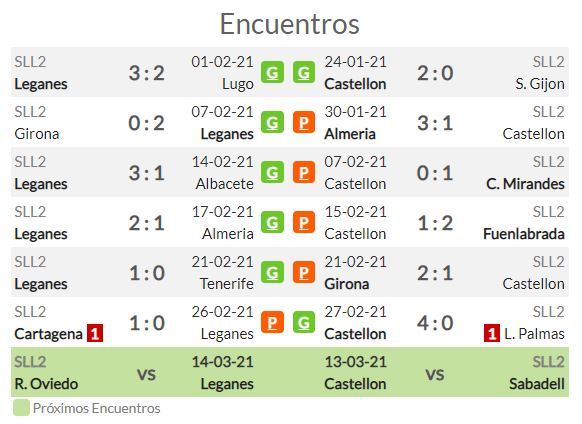Click orange P badge for Cartagena vs Leganes
This screenshot has width=582, height=424.
(272, 322)
